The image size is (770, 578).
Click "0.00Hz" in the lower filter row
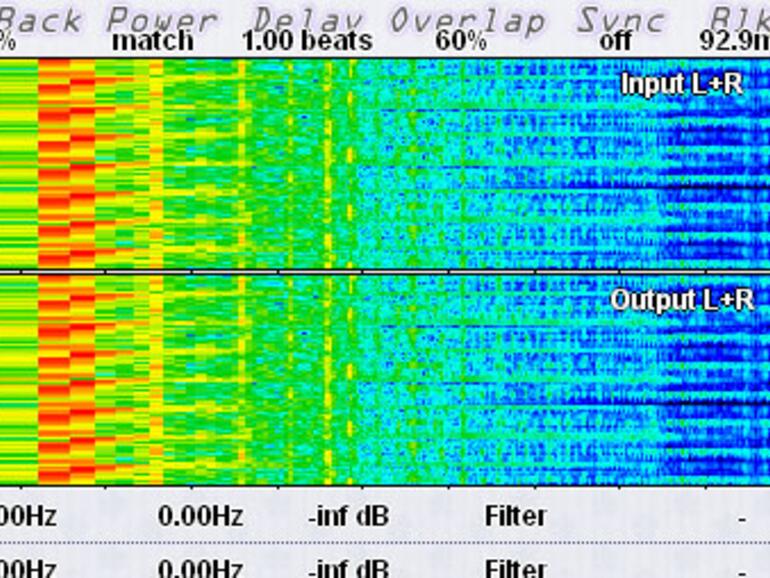(x=200, y=568)
